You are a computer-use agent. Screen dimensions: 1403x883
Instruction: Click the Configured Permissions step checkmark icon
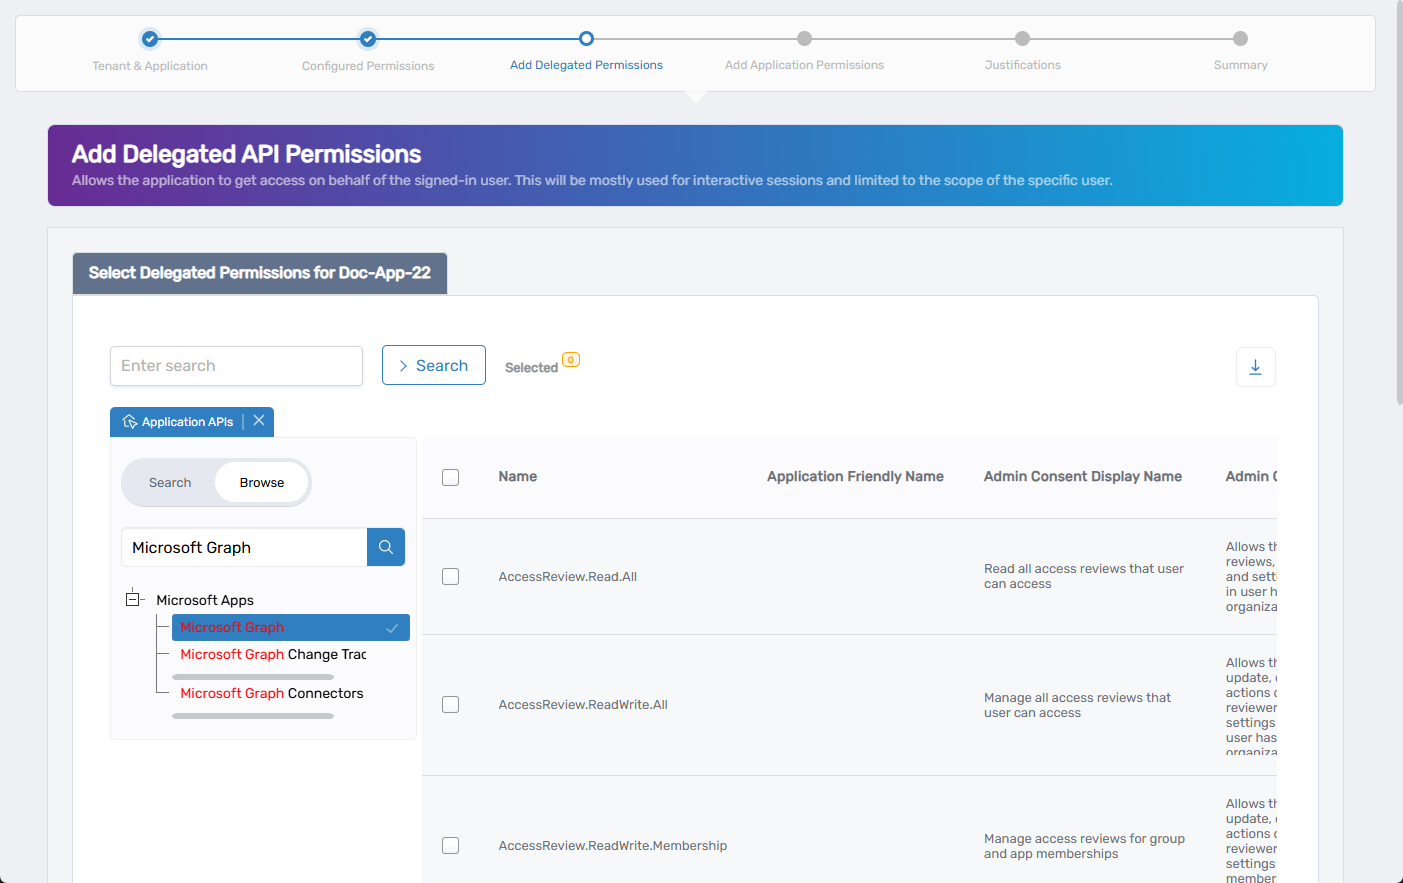pos(367,38)
